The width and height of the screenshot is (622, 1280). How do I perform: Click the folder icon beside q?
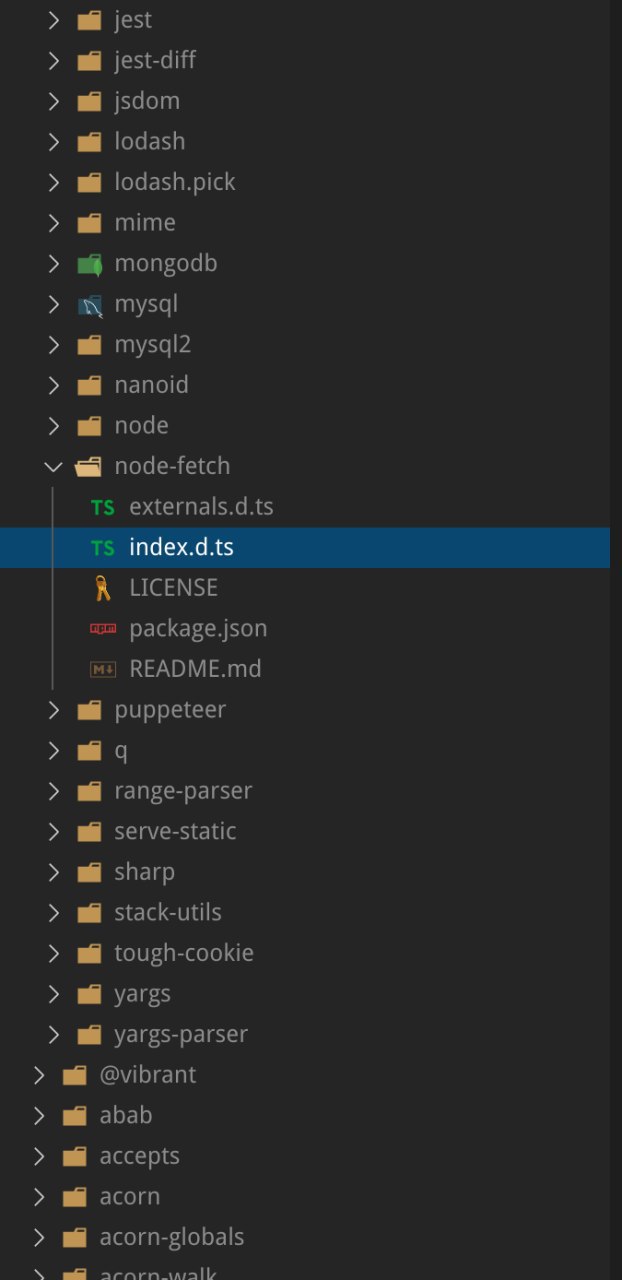click(x=90, y=751)
